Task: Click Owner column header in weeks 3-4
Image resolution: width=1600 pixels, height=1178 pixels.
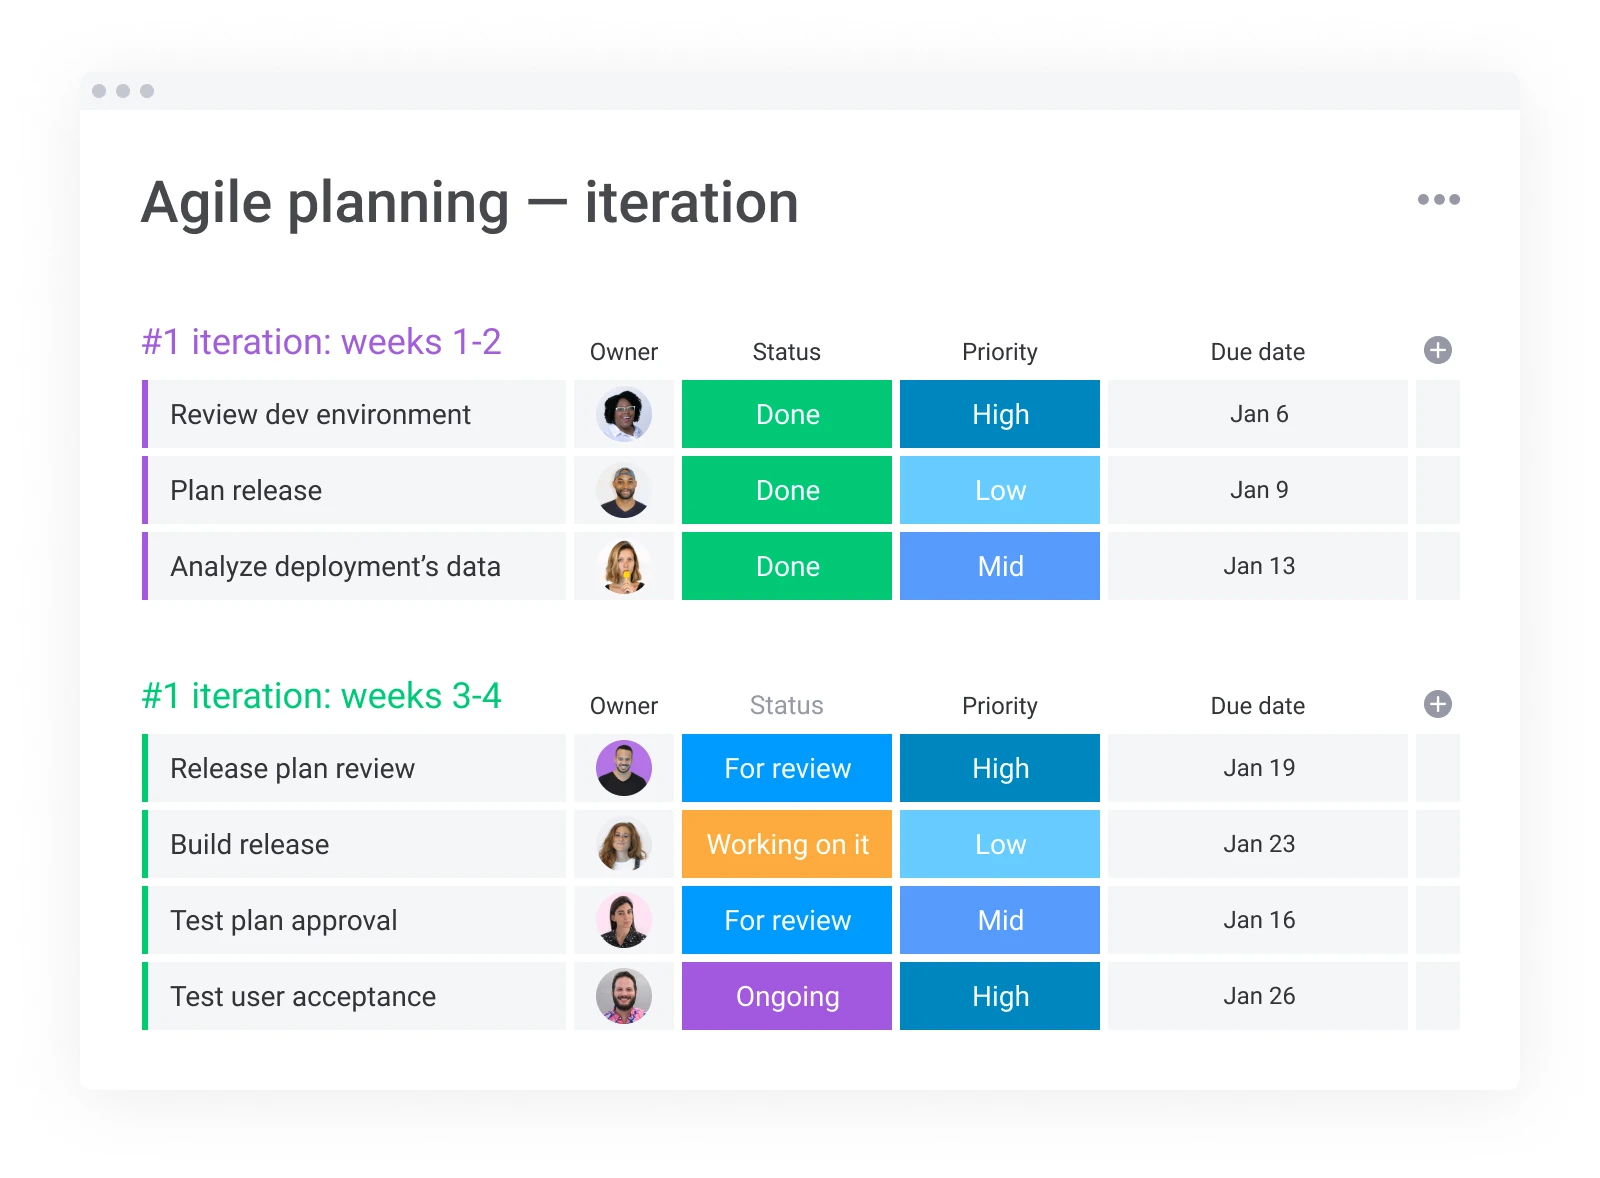Action: coord(624,706)
